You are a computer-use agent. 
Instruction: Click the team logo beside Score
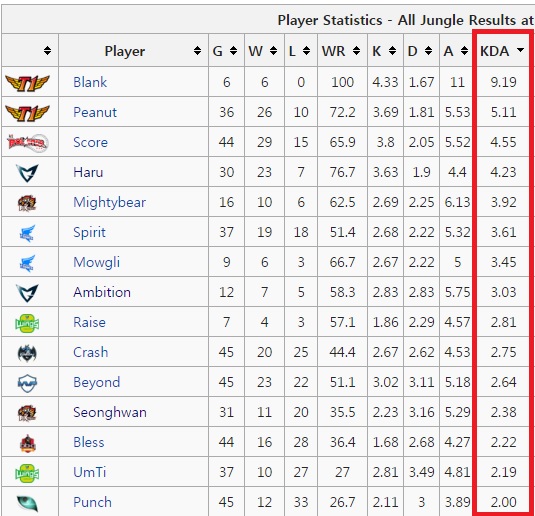27,143
